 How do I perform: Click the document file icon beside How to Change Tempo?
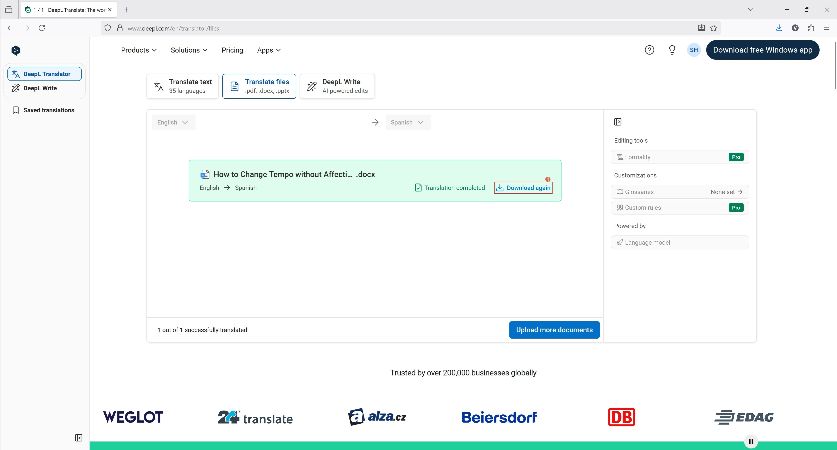coord(204,175)
